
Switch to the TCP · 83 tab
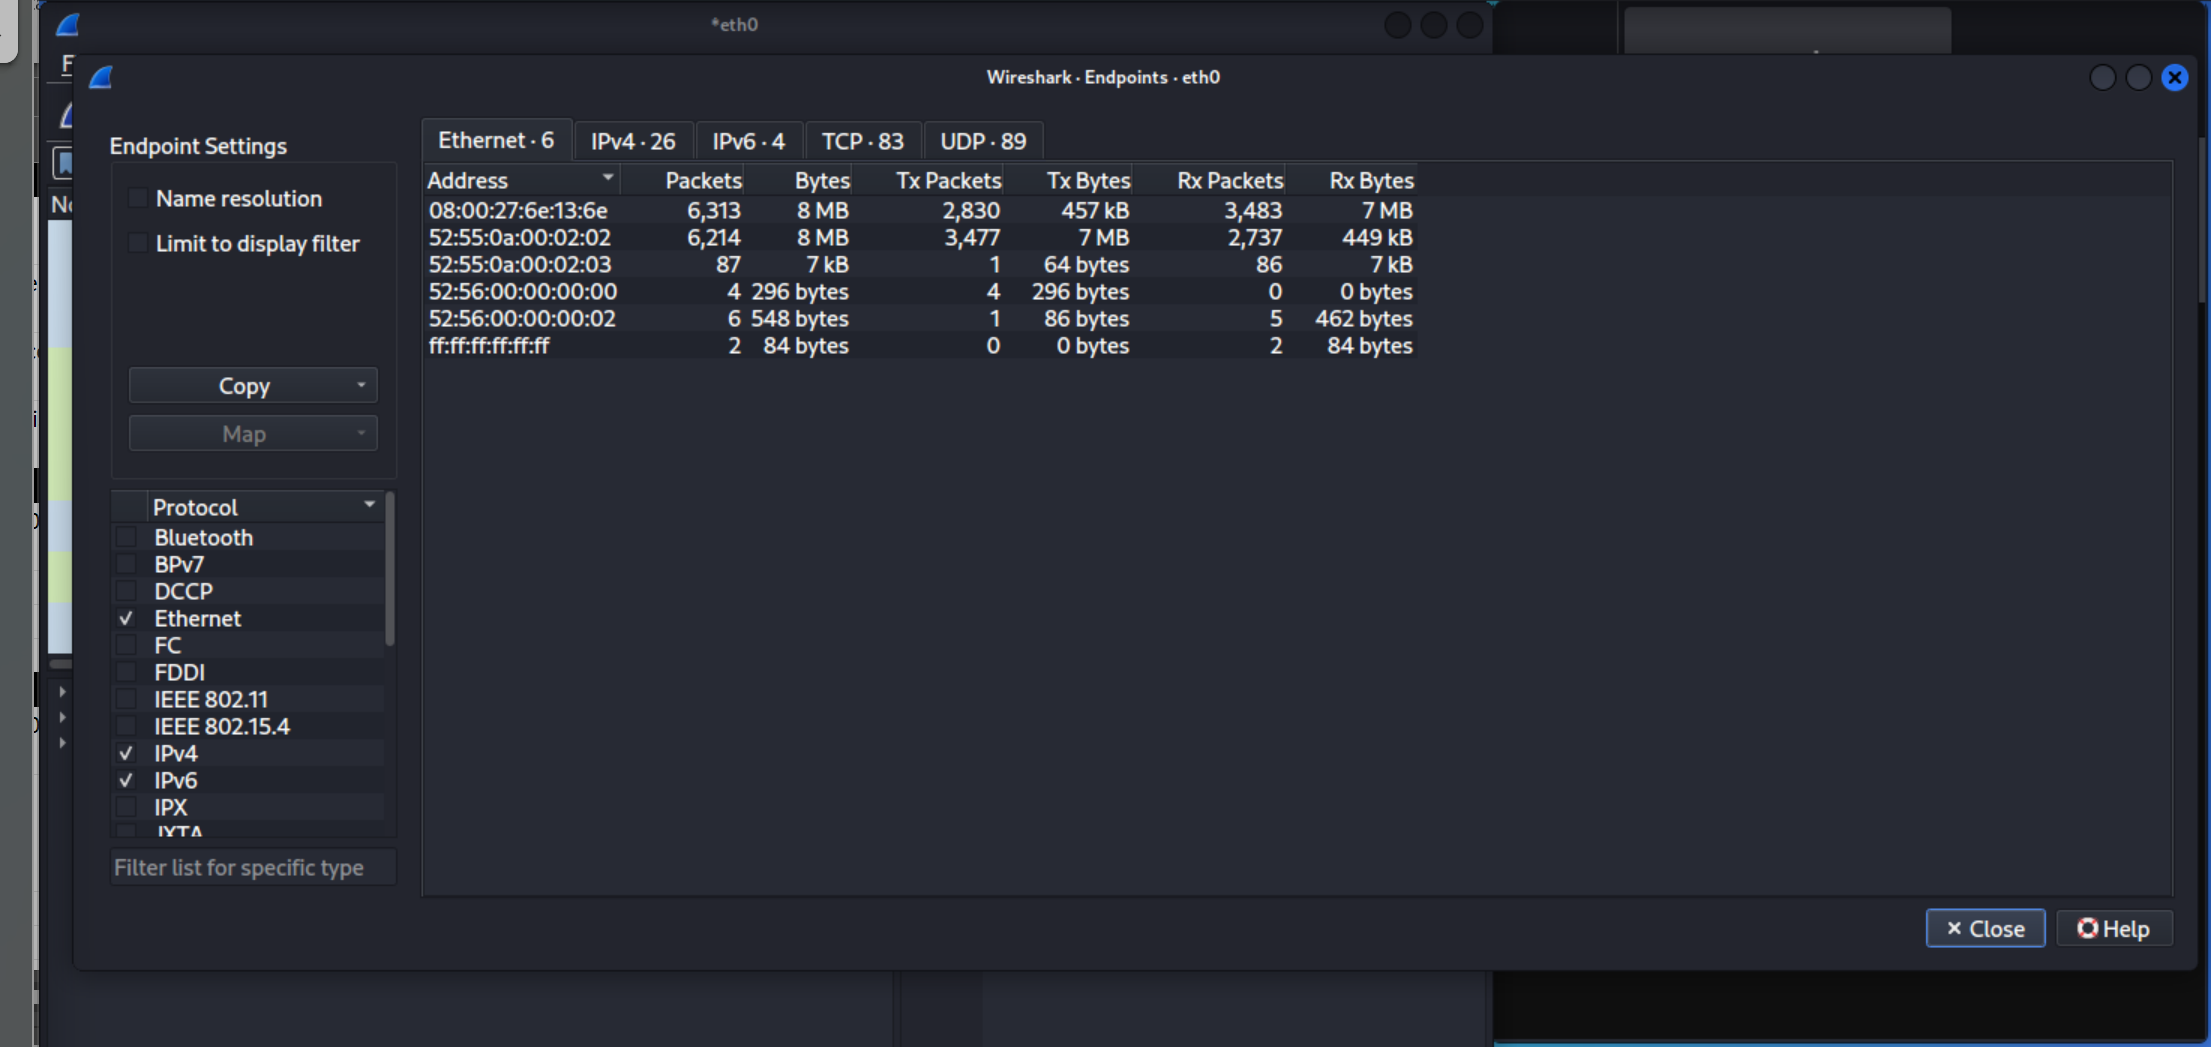(863, 141)
